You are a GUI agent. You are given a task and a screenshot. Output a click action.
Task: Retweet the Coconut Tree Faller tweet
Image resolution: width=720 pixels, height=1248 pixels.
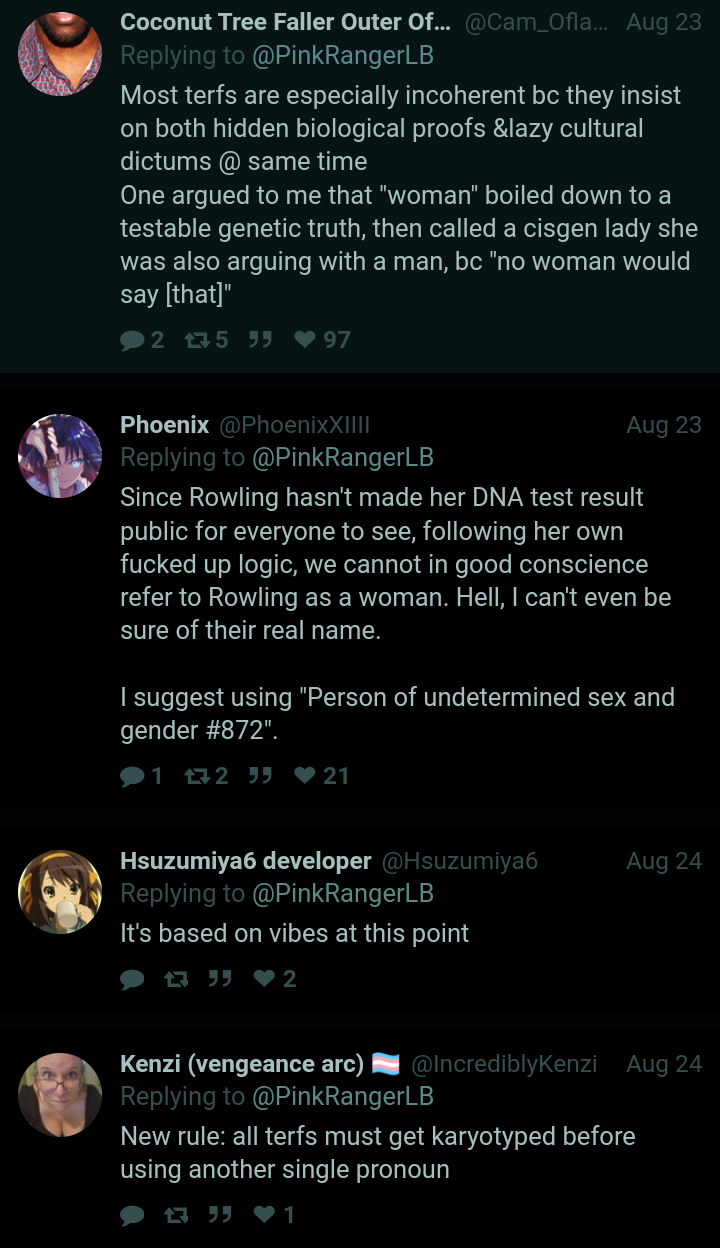[196, 340]
